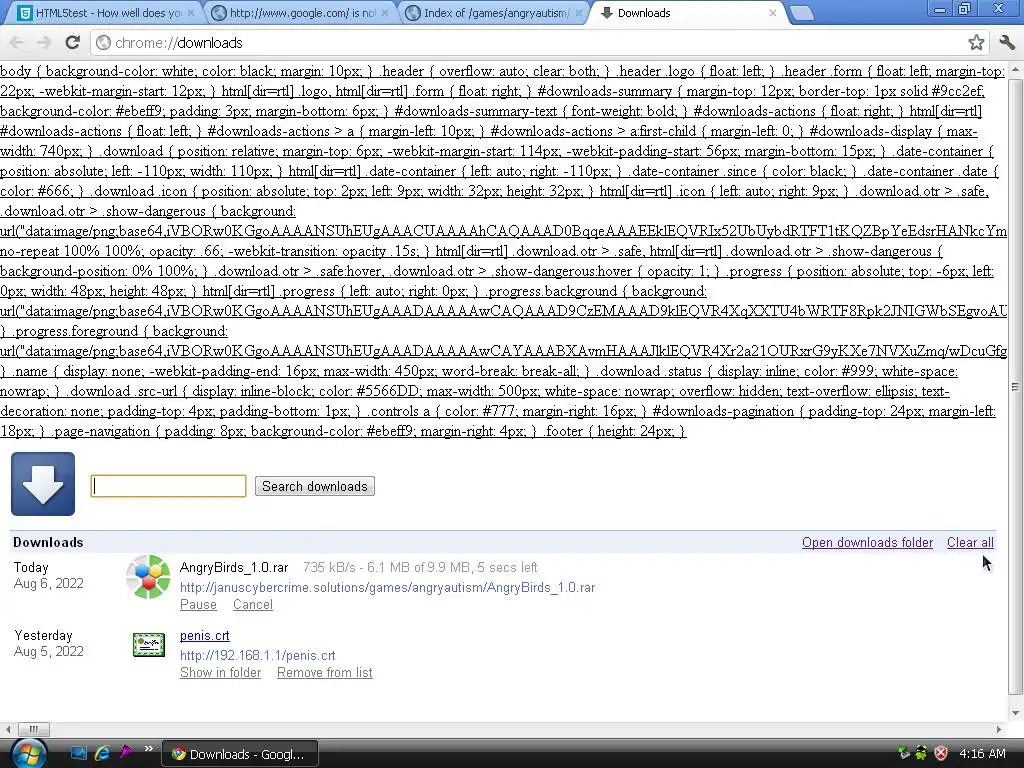Click the horizontal scrollbar right arrow
The height and width of the screenshot is (768, 1024).
pos(999,729)
